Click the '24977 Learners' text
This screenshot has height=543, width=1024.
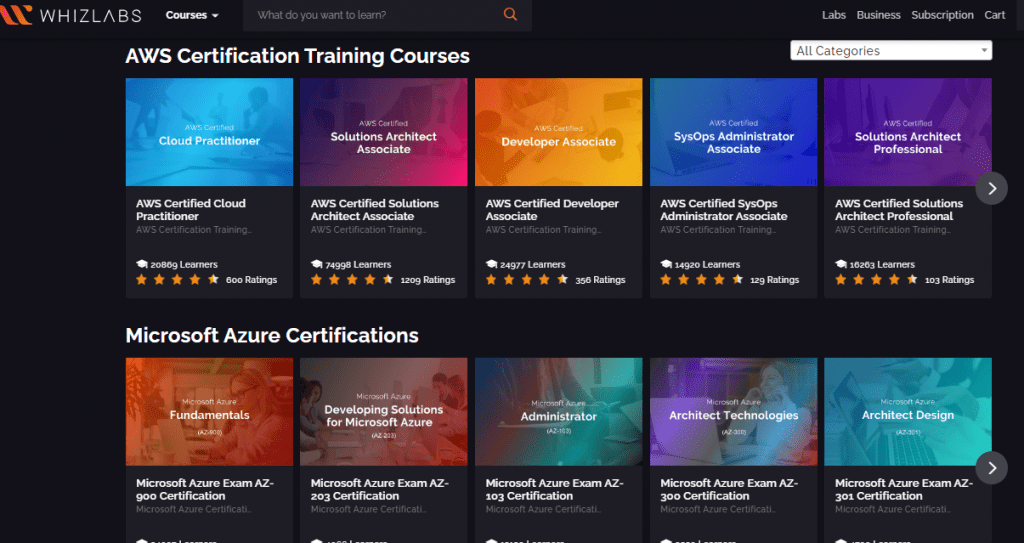coord(534,265)
